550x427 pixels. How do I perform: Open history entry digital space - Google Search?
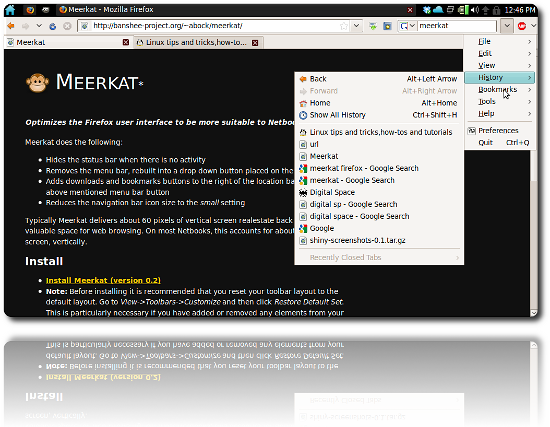(379, 216)
